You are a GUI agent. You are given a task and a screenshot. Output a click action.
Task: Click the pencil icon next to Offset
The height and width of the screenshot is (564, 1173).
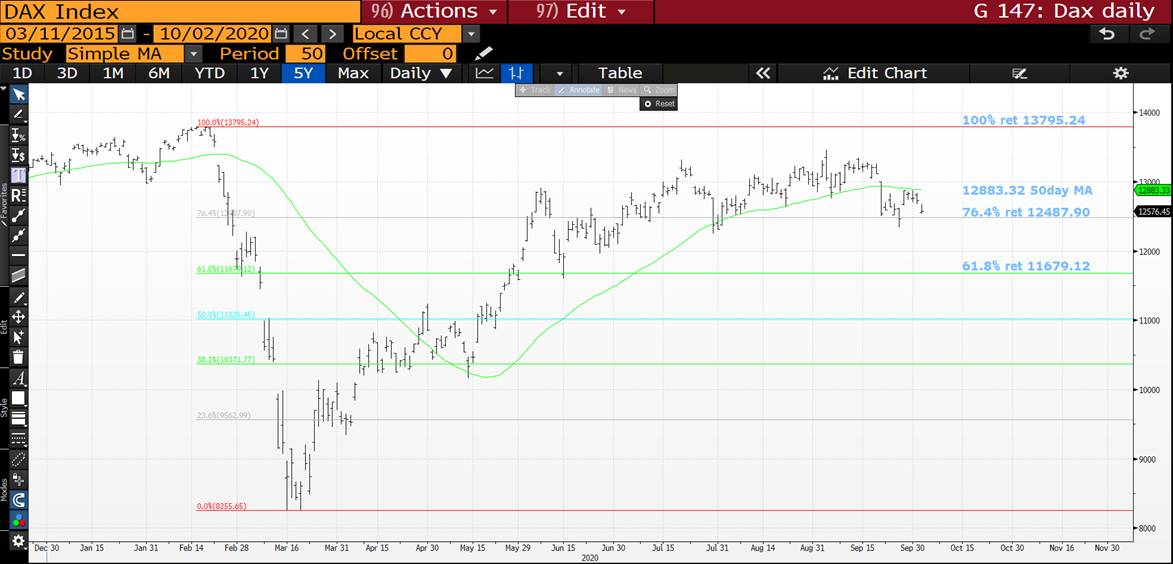click(484, 54)
